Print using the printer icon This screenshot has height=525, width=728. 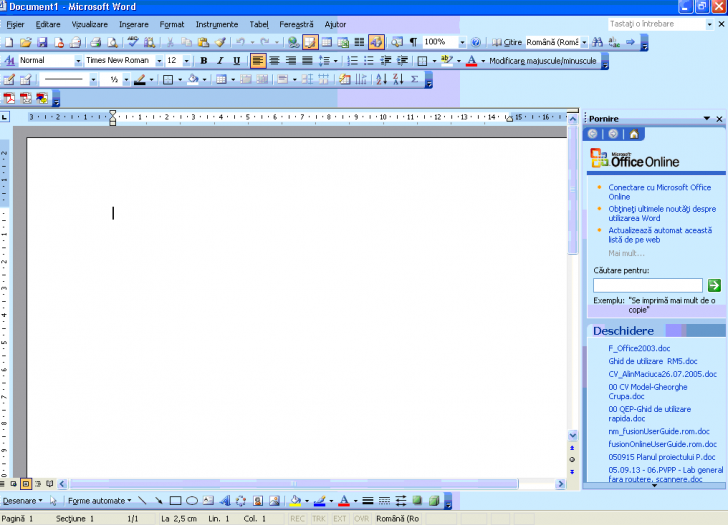point(95,43)
